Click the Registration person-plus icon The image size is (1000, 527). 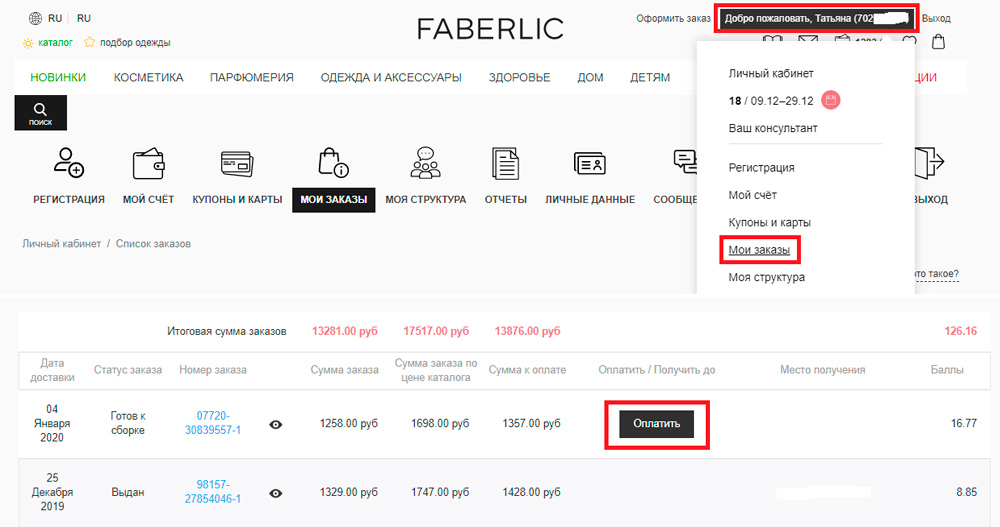coord(69,162)
